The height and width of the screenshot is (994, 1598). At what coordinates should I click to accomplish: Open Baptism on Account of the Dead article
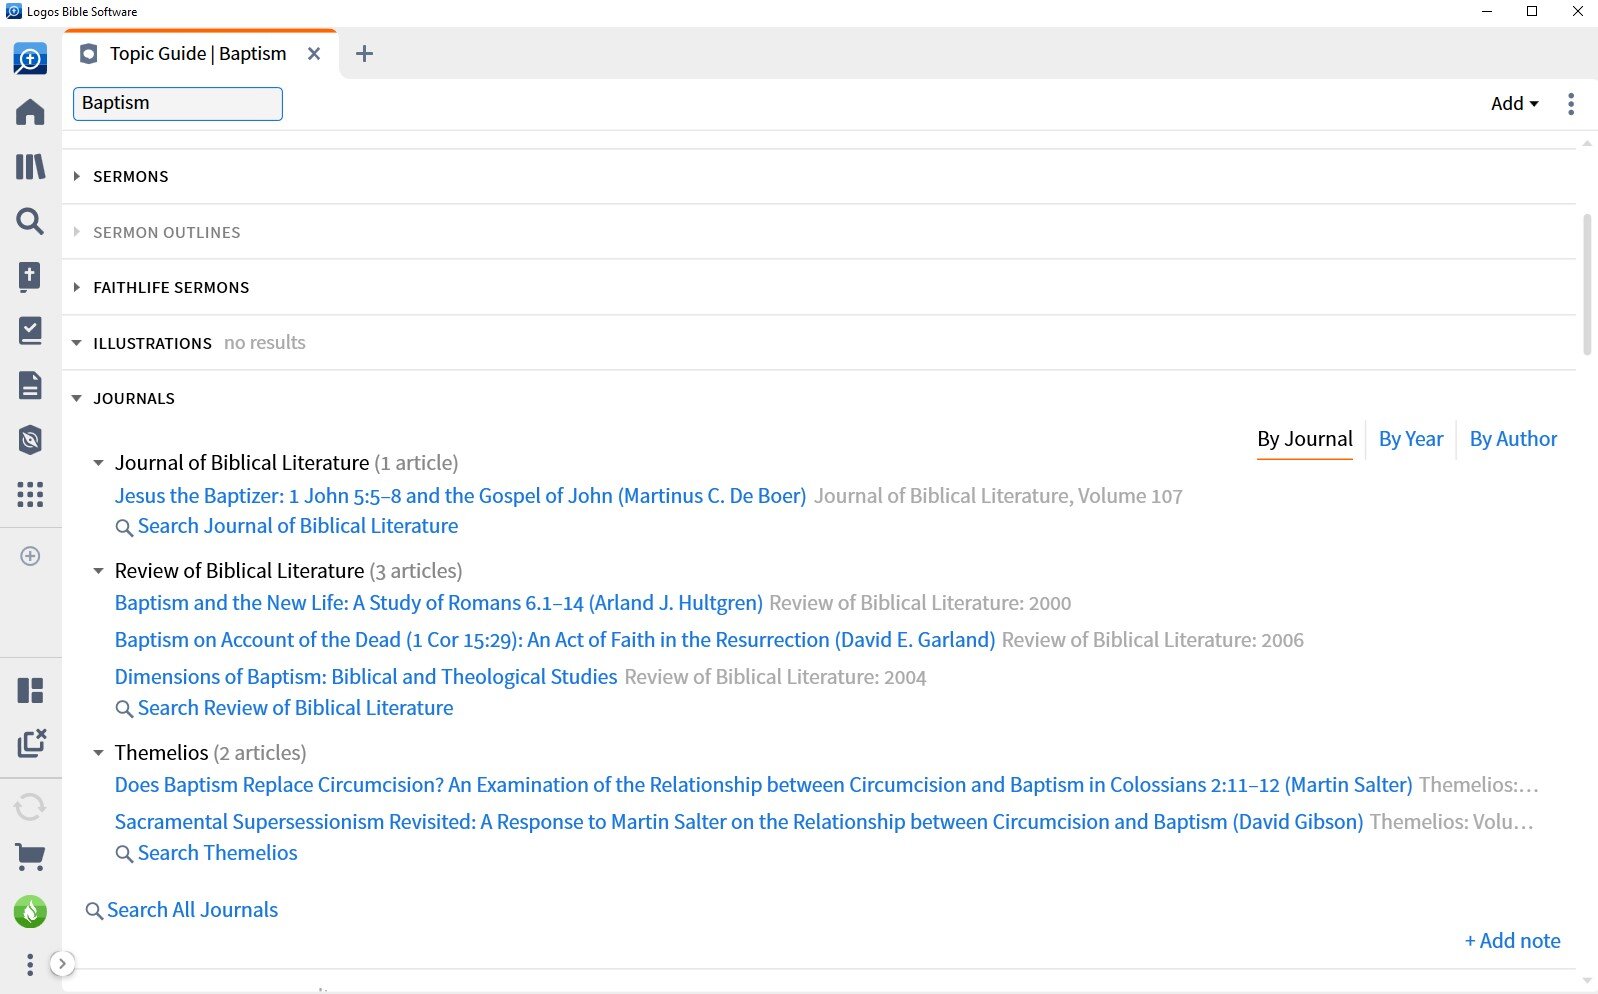(554, 640)
